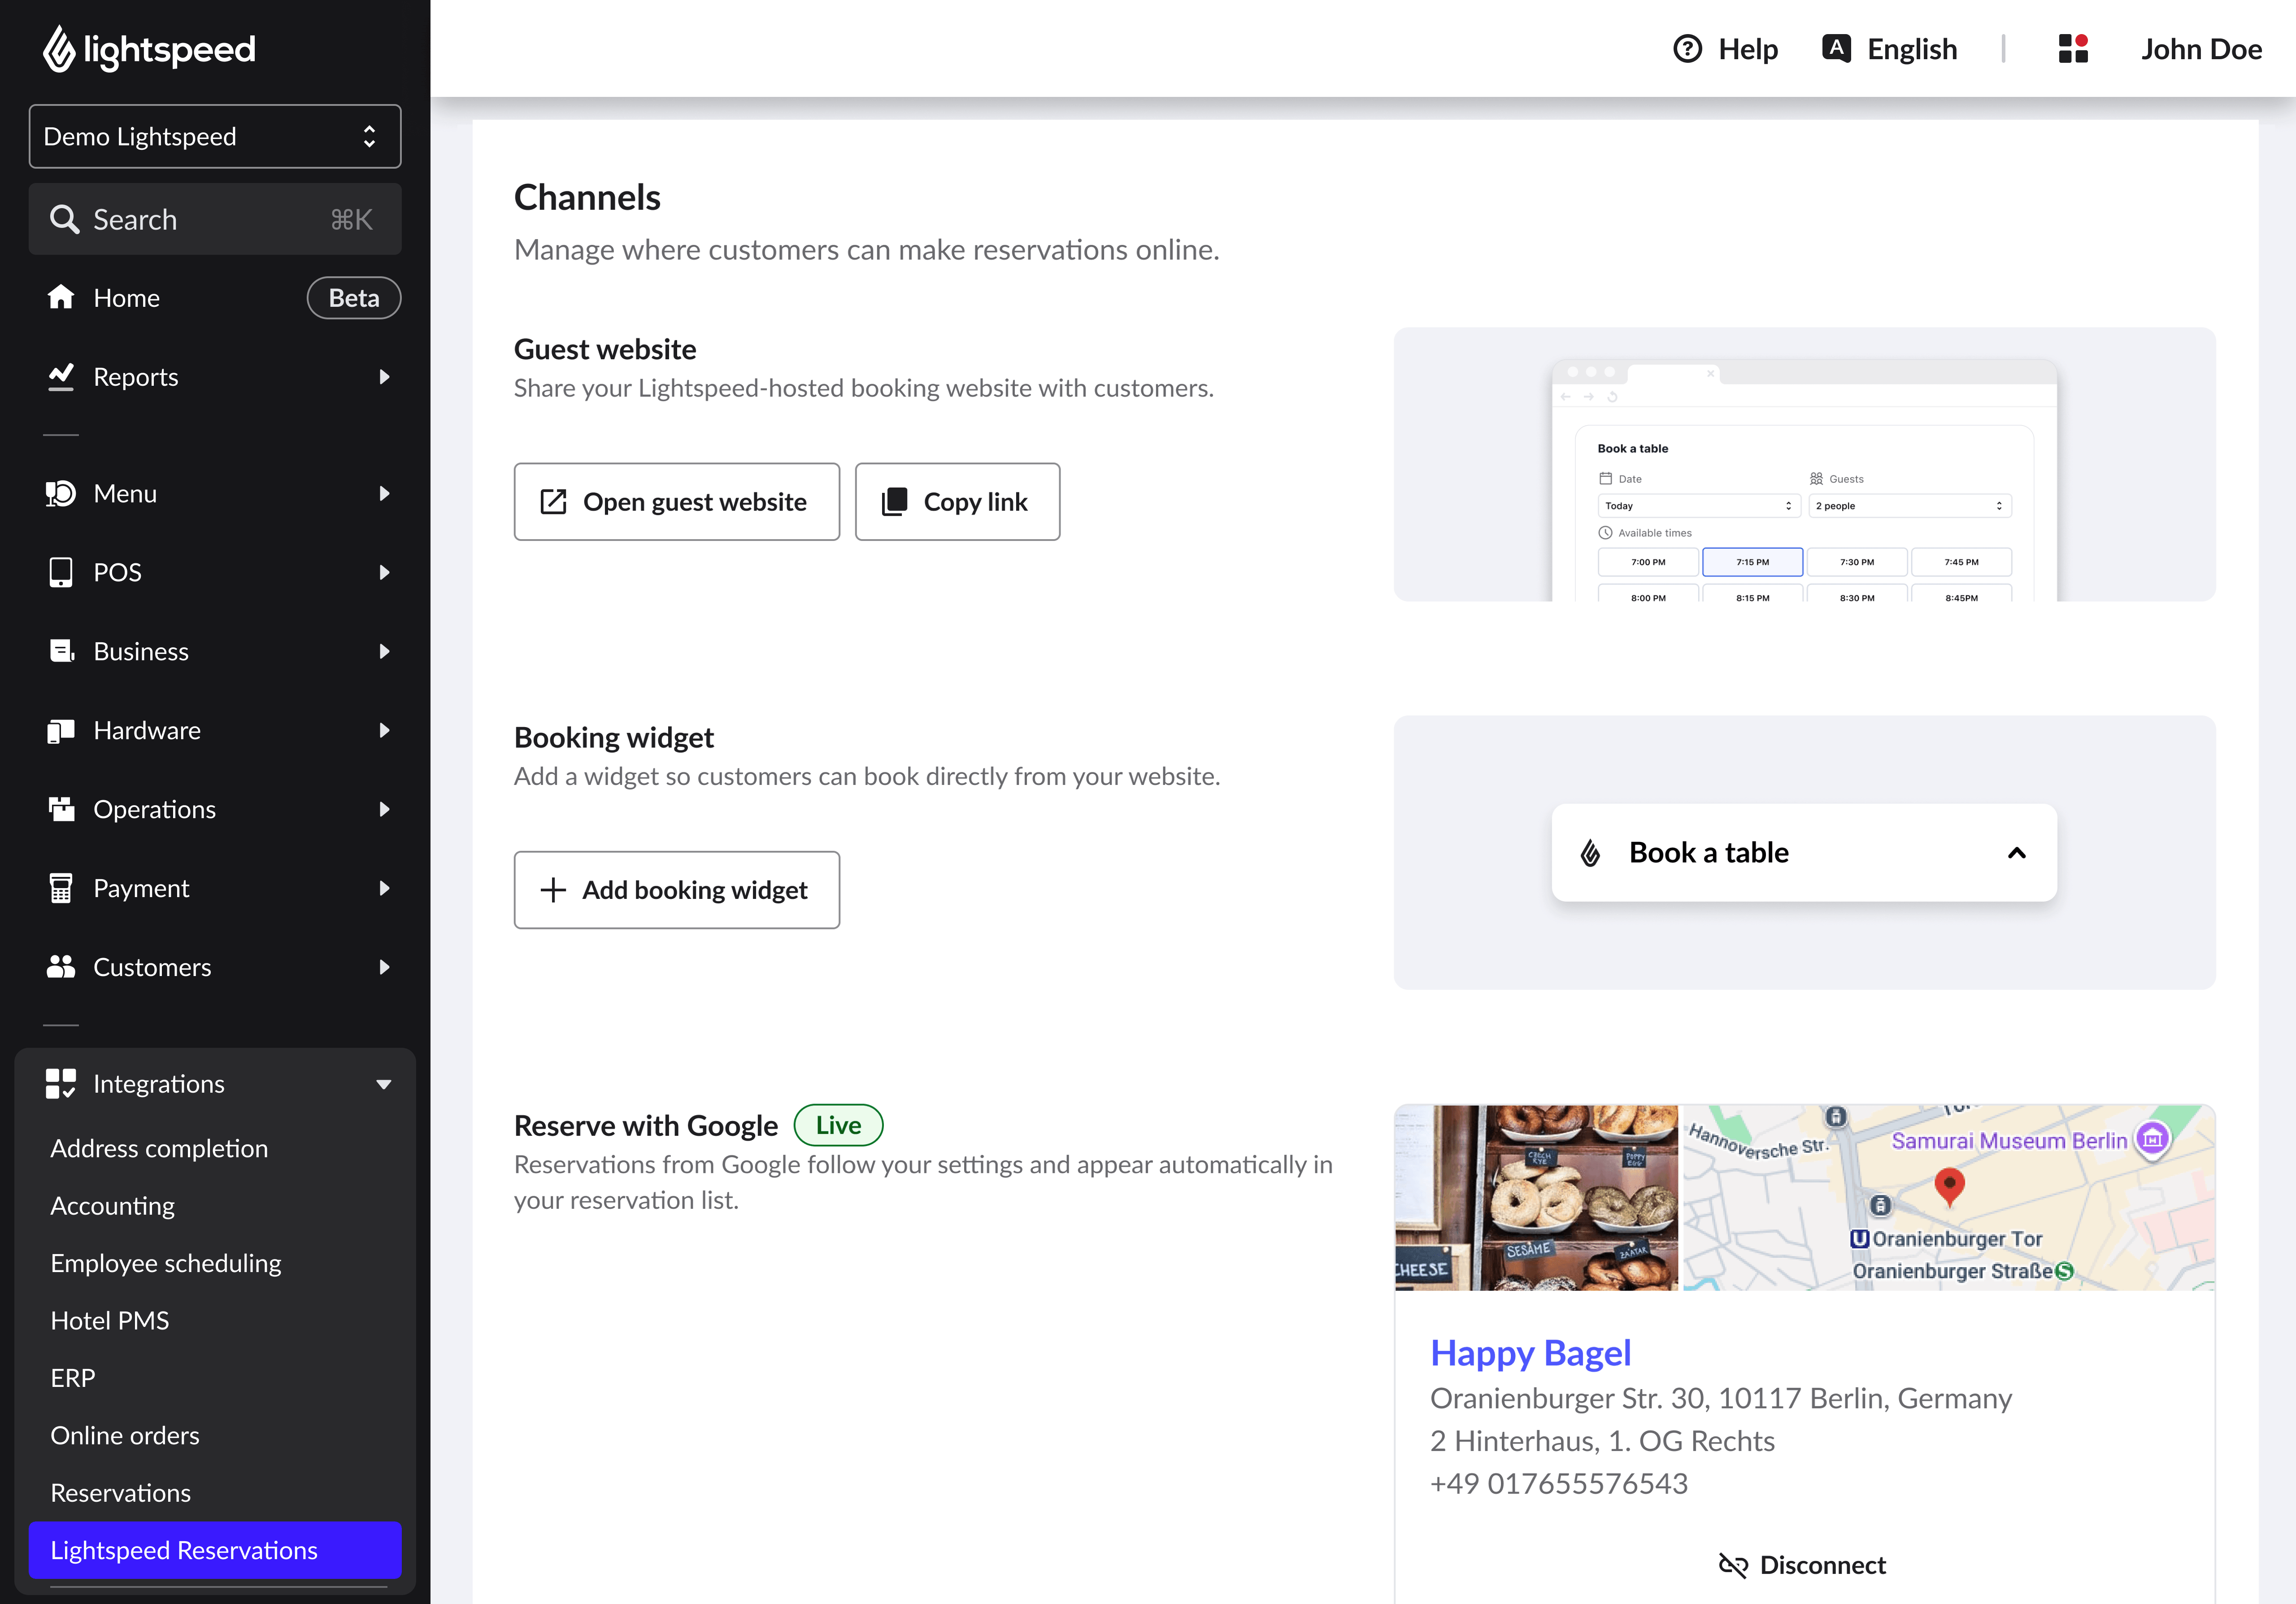Click the Lightspeed flame logo
The height and width of the screenshot is (1604, 2296).
[x=59, y=49]
